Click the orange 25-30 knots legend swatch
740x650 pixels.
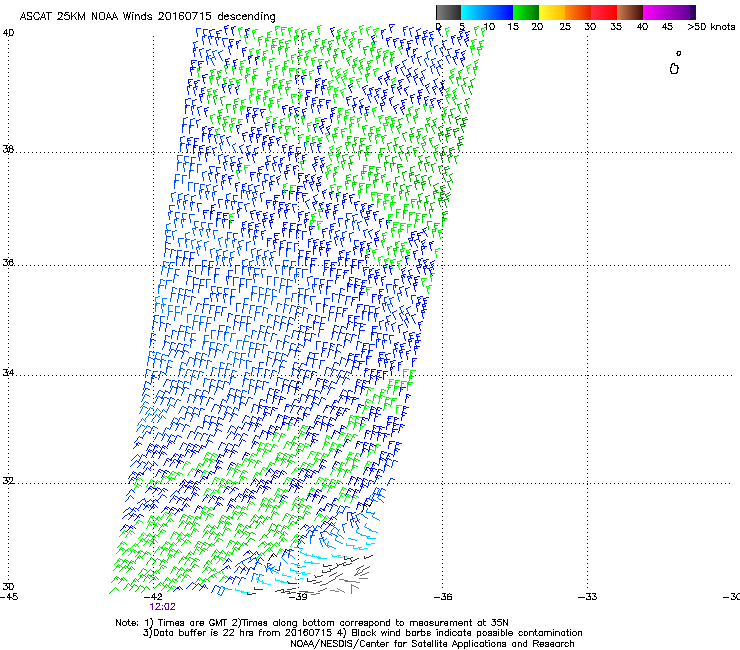578,12
